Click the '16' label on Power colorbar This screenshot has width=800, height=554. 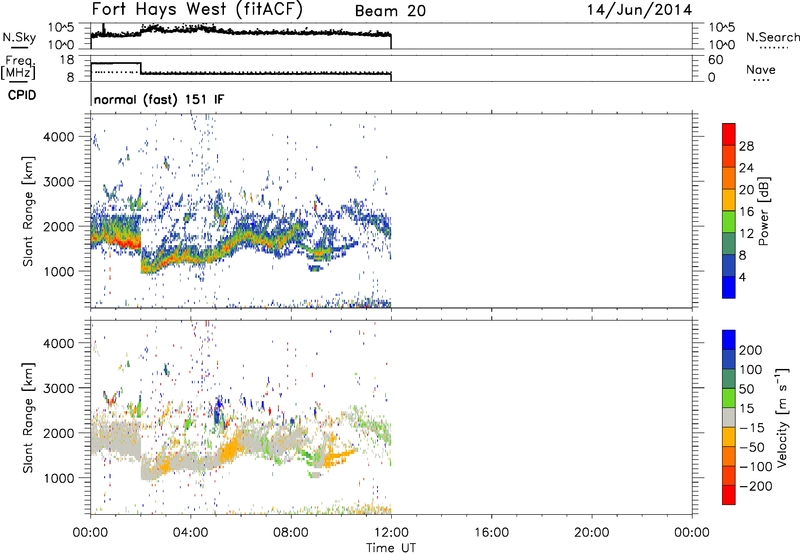[746, 211]
